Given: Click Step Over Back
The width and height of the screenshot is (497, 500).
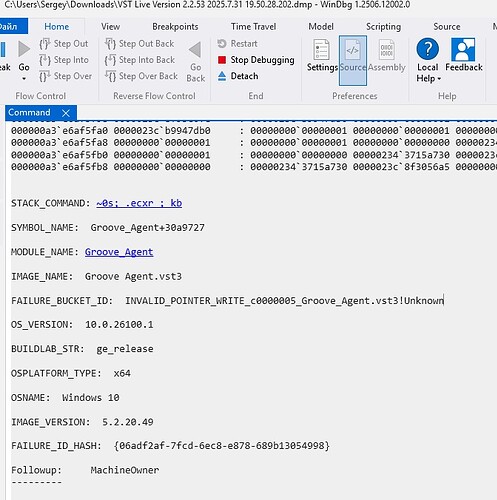Looking at the screenshot, I should tap(141, 76).
